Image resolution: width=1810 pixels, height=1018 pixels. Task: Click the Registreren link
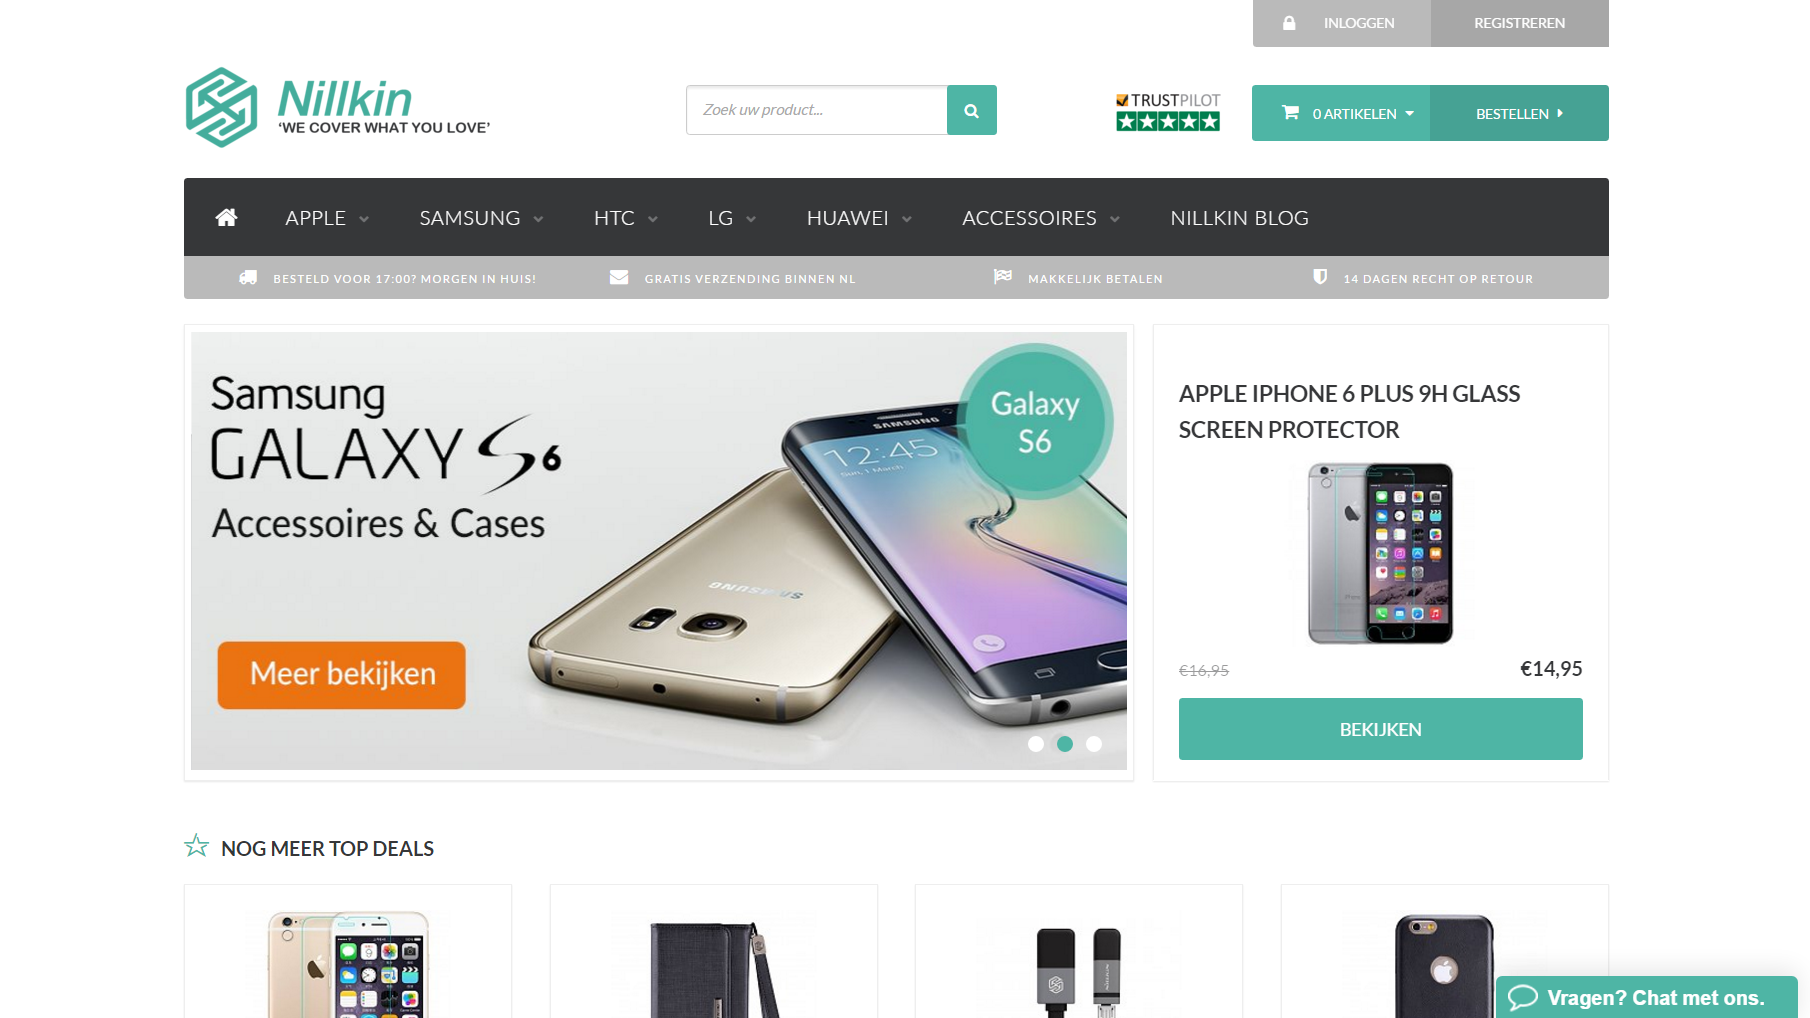pos(1519,23)
